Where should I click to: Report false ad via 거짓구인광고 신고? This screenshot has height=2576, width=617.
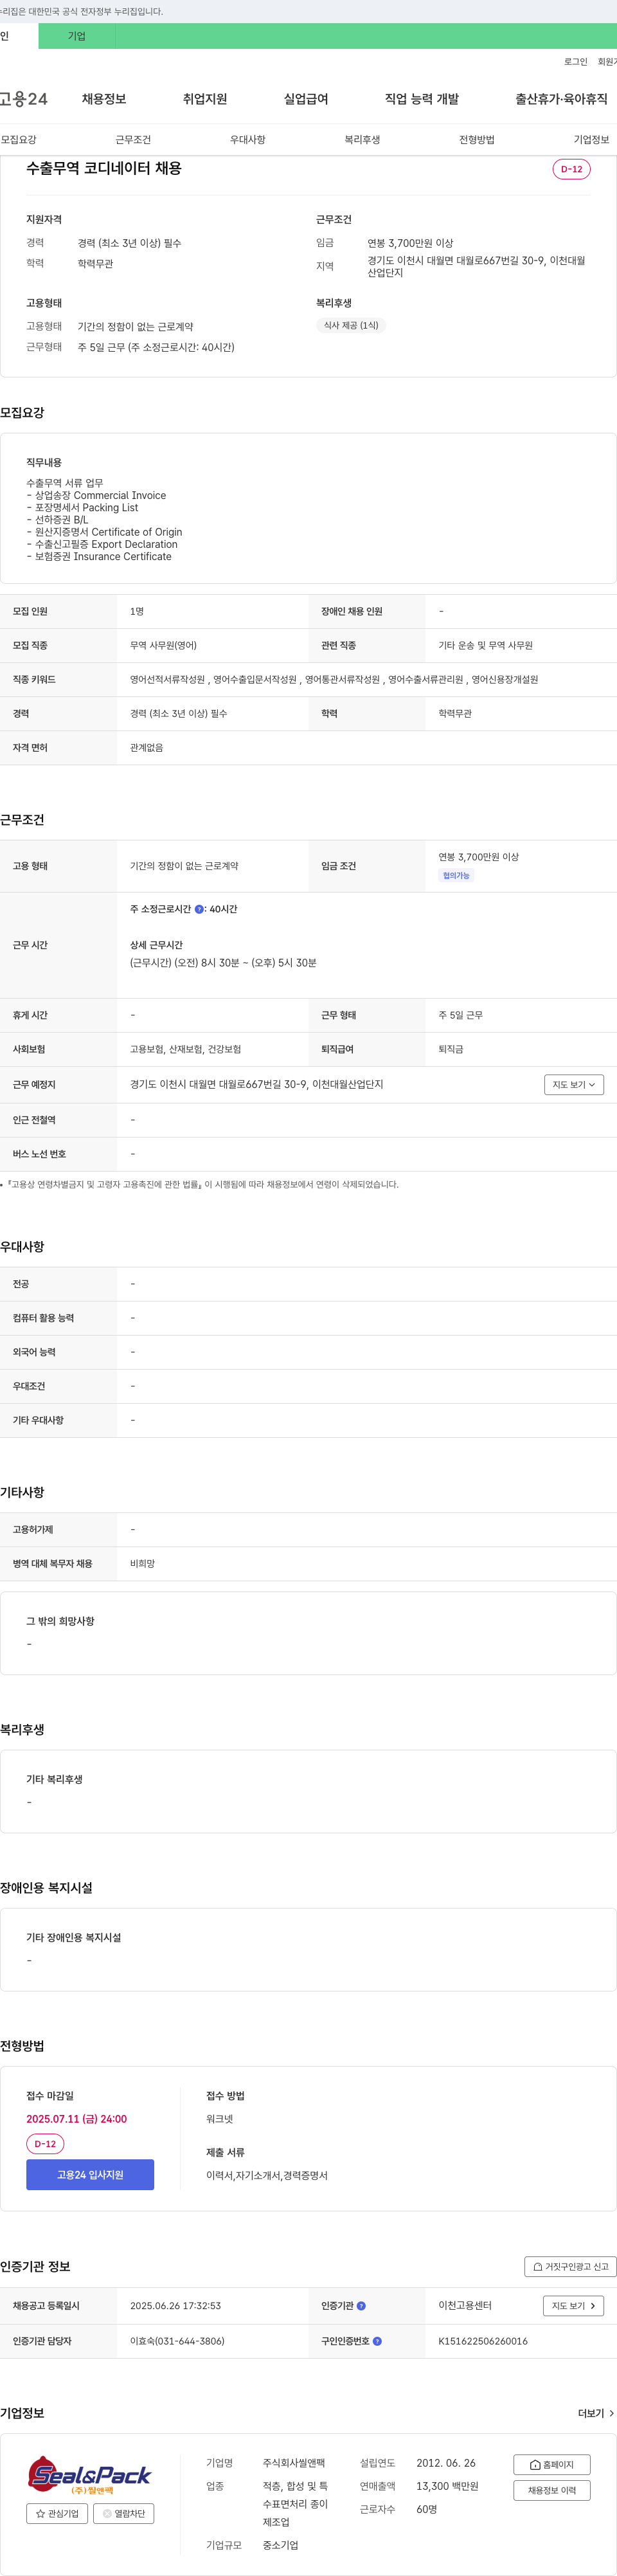click(x=570, y=2267)
